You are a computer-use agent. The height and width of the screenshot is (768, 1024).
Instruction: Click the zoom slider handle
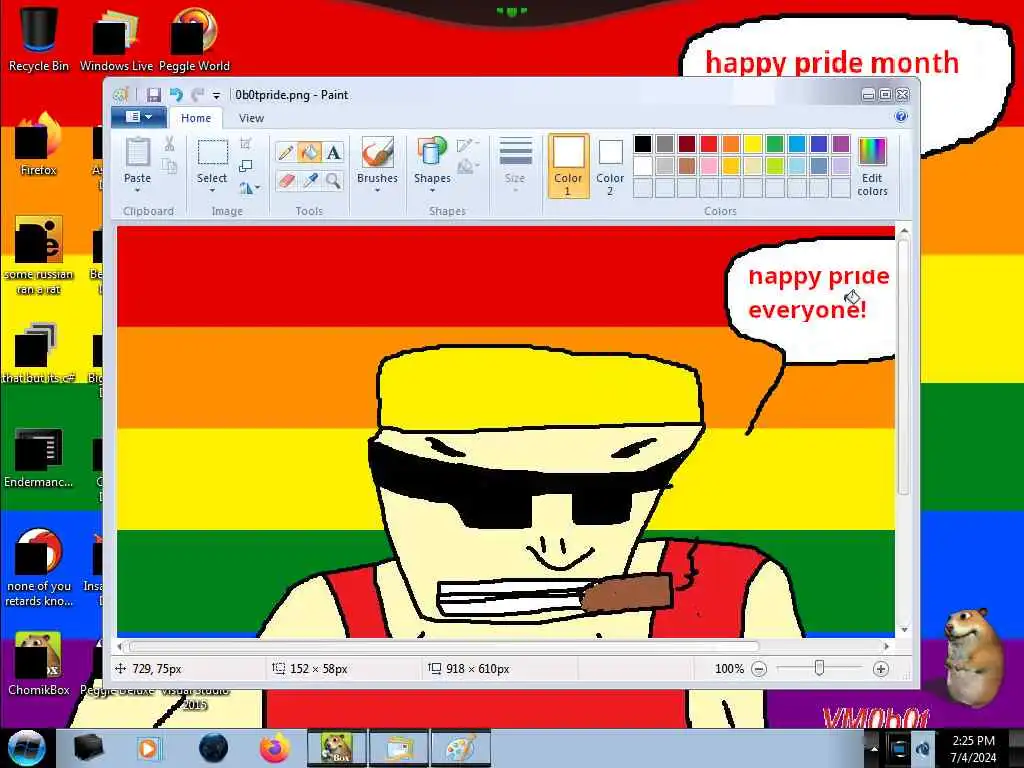(x=819, y=668)
